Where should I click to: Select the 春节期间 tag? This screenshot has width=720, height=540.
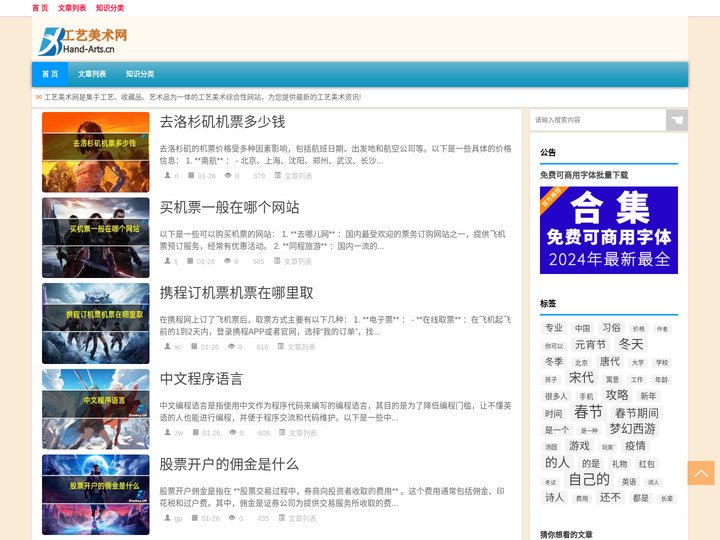[x=636, y=413]
